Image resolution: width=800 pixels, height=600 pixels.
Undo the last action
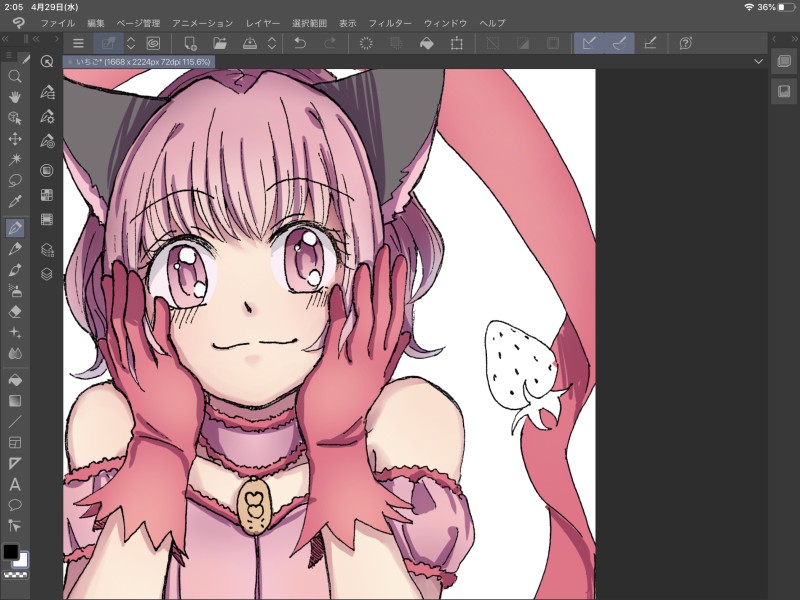(x=300, y=43)
